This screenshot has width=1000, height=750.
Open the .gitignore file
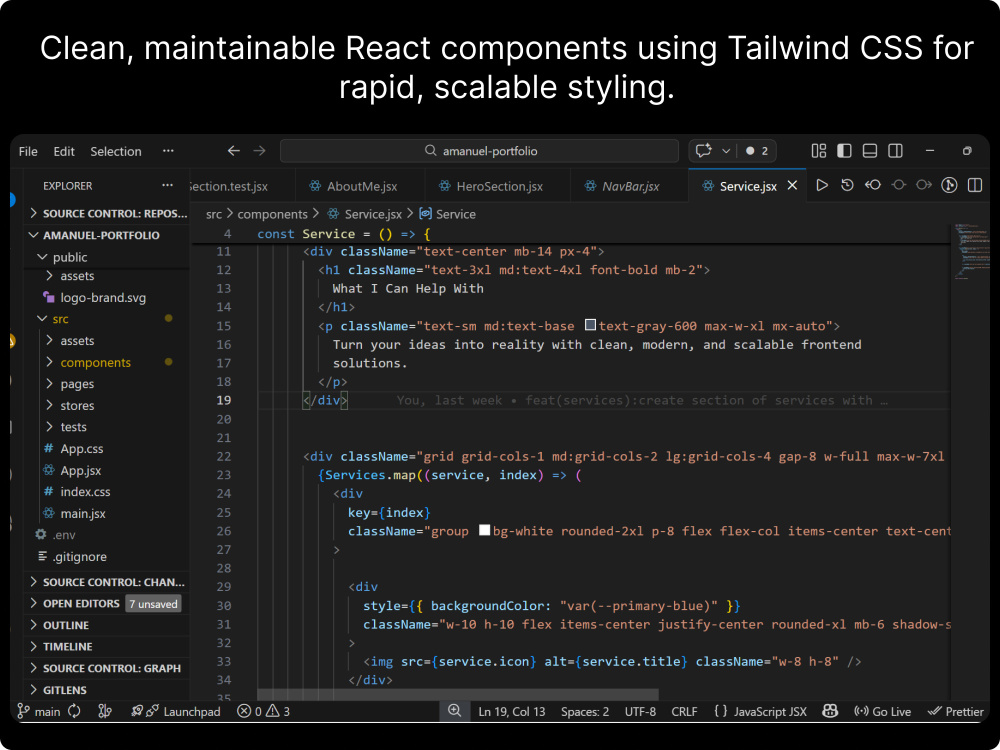(107, 557)
